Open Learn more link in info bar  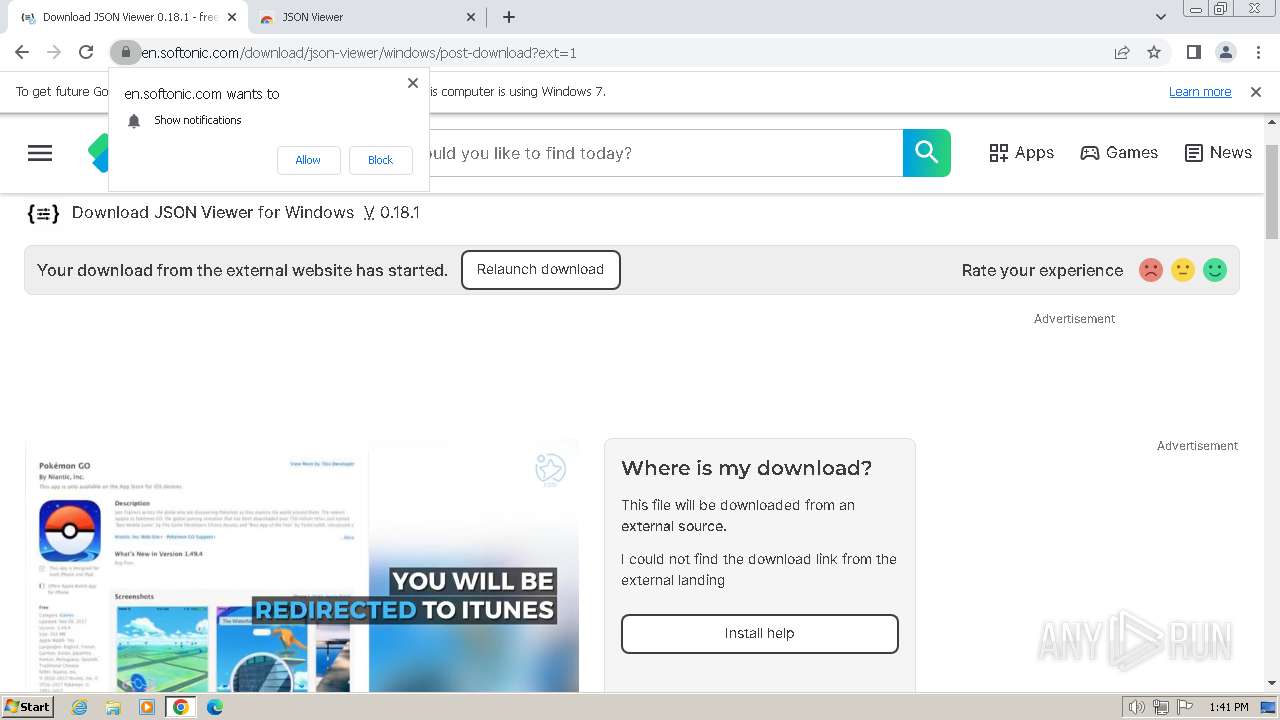(1200, 91)
